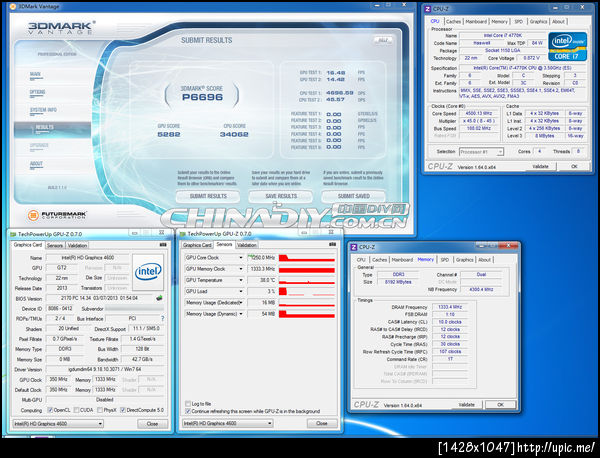Open the GPU Temperature sensor dropdown
Image resolution: width=600 pixels, height=458 pixels.
point(241,280)
